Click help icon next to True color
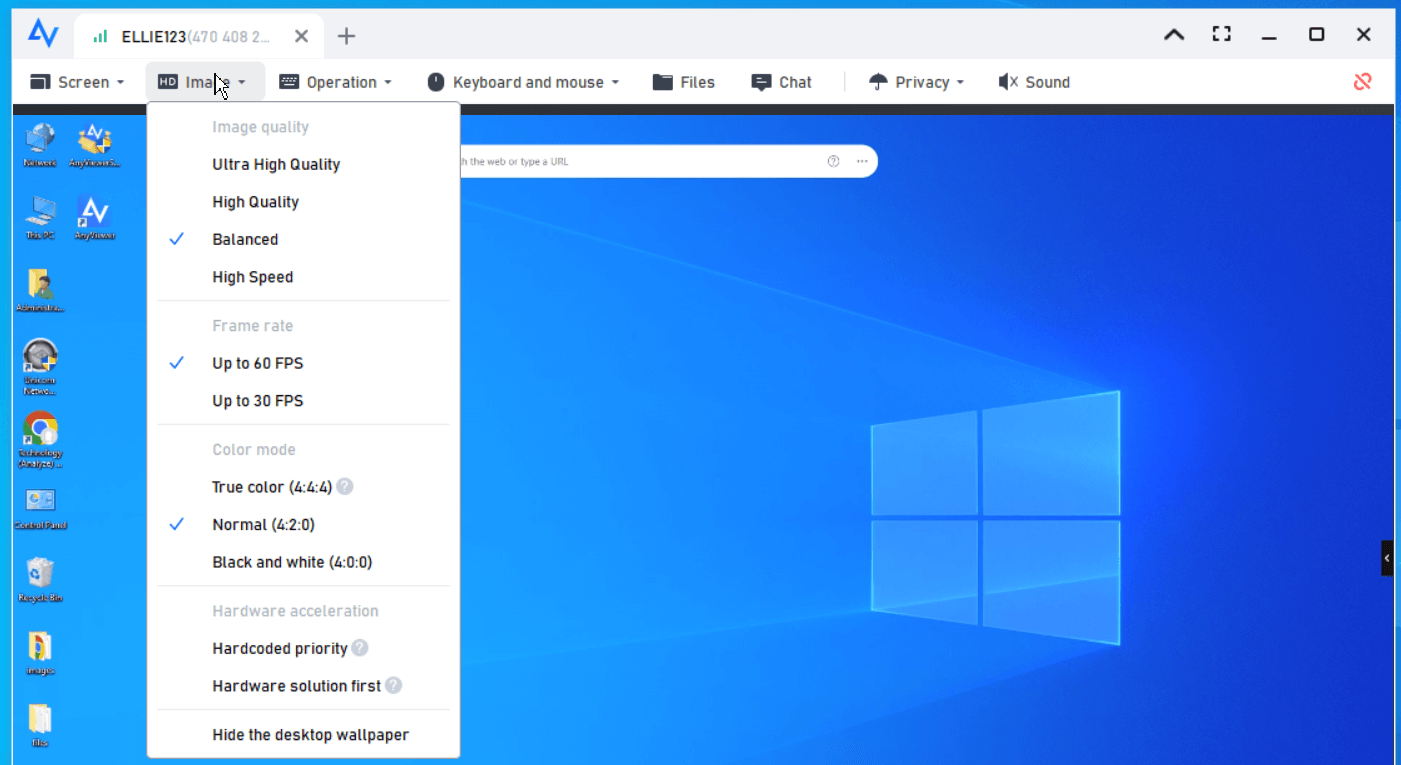This screenshot has height=765, width=1401. click(x=345, y=487)
